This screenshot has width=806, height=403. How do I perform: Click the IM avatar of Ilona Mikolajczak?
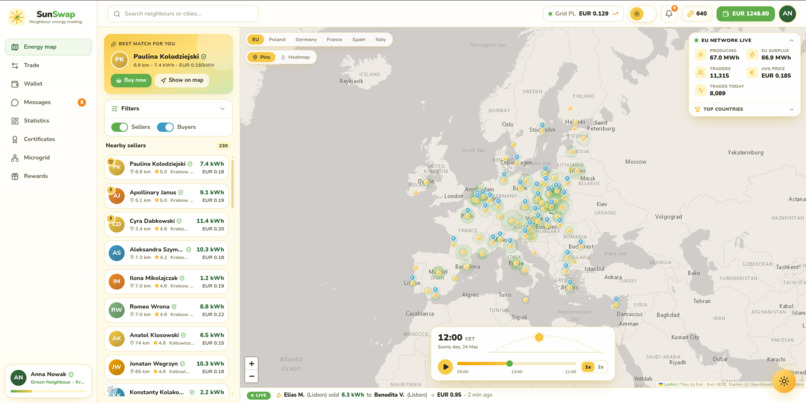(117, 282)
